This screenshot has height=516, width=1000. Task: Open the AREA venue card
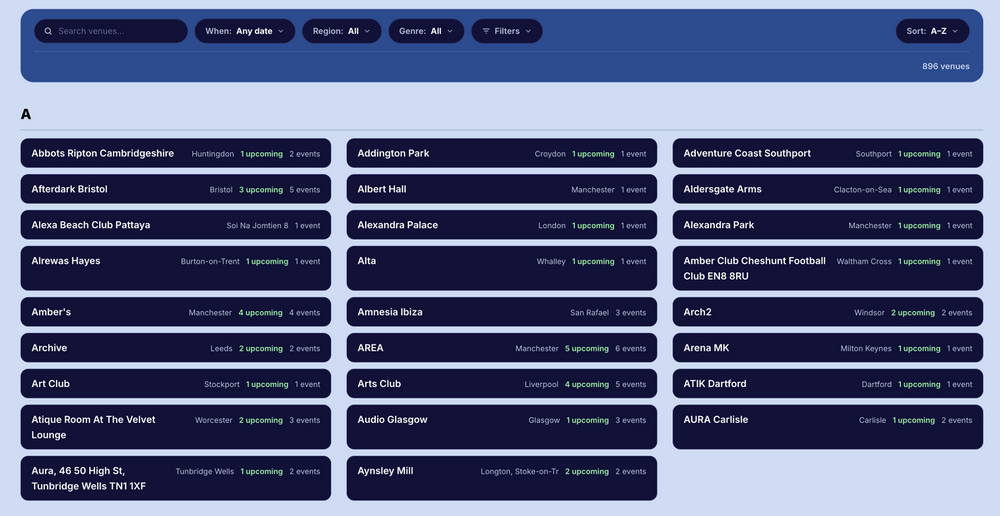coord(502,348)
